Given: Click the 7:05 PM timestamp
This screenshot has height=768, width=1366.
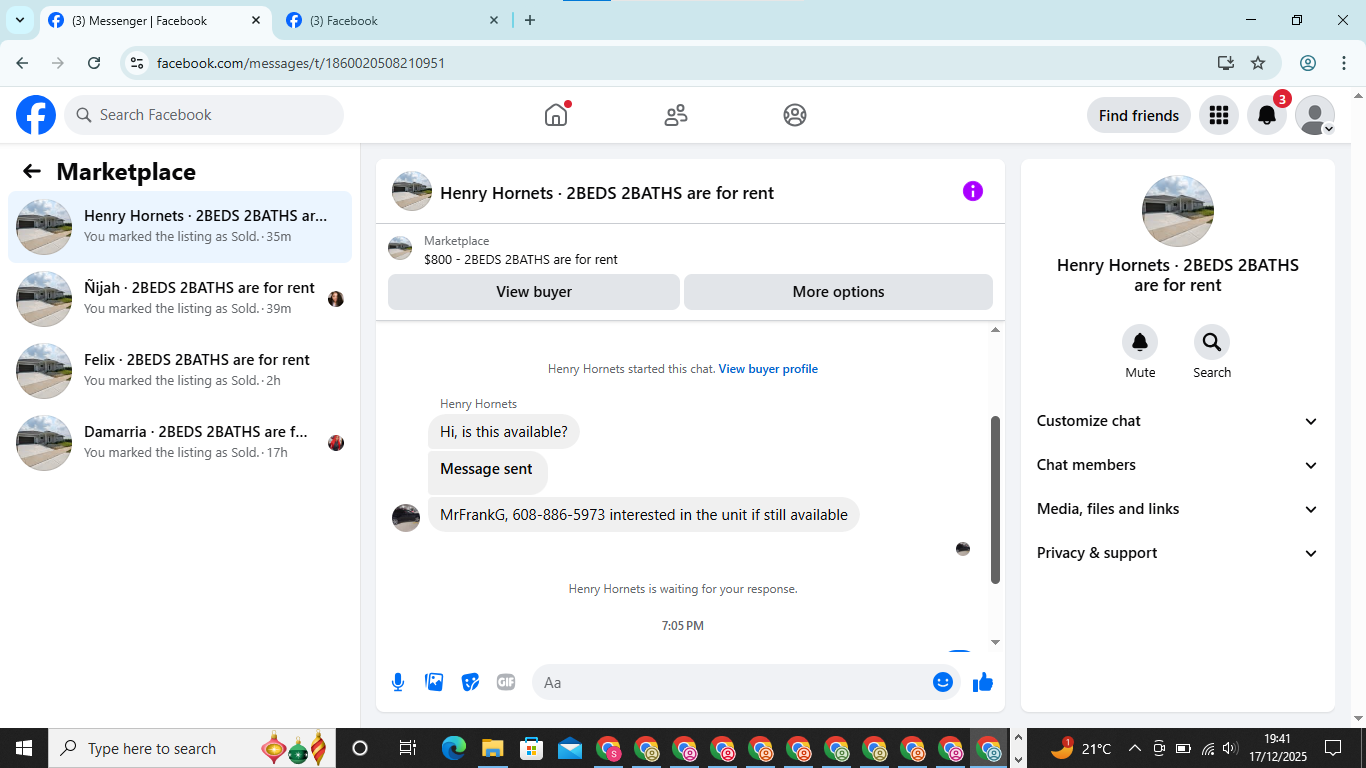Looking at the screenshot, I should (683, 626).
